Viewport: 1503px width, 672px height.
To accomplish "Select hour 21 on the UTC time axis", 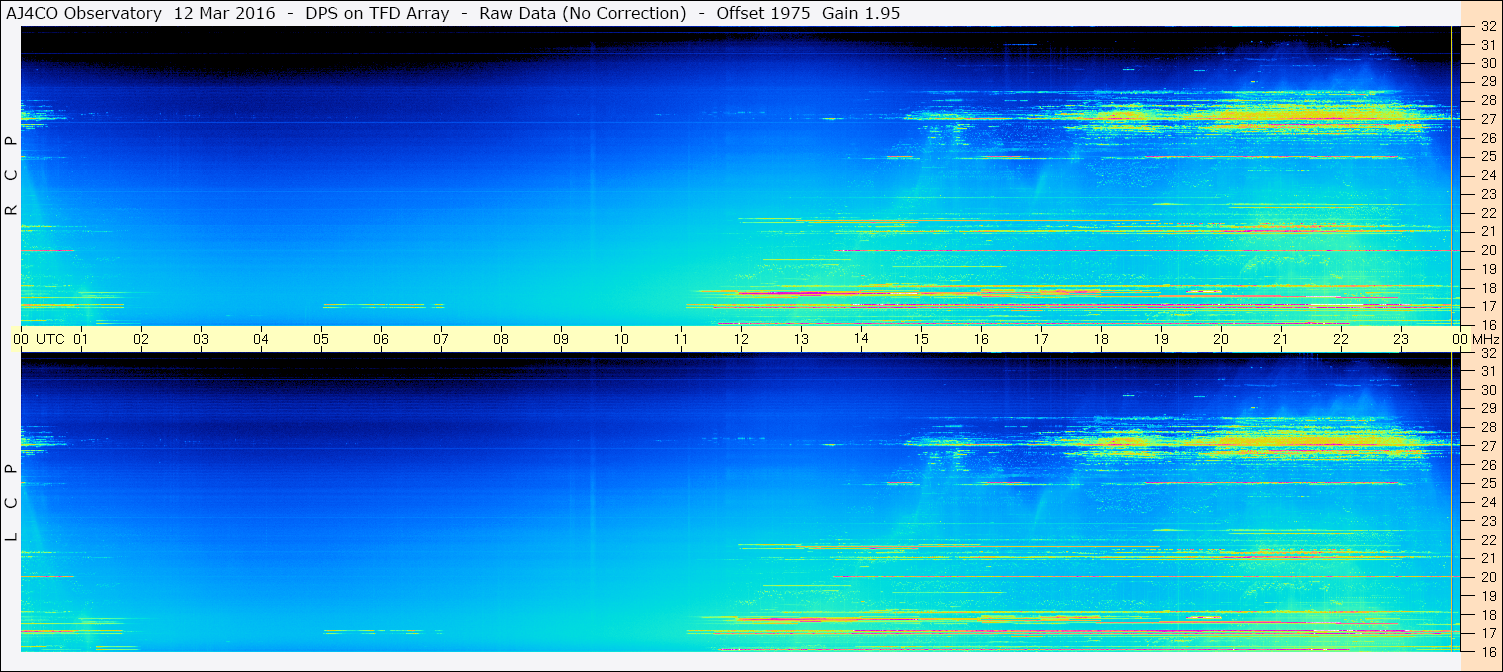I will [x=1281, y=339].
